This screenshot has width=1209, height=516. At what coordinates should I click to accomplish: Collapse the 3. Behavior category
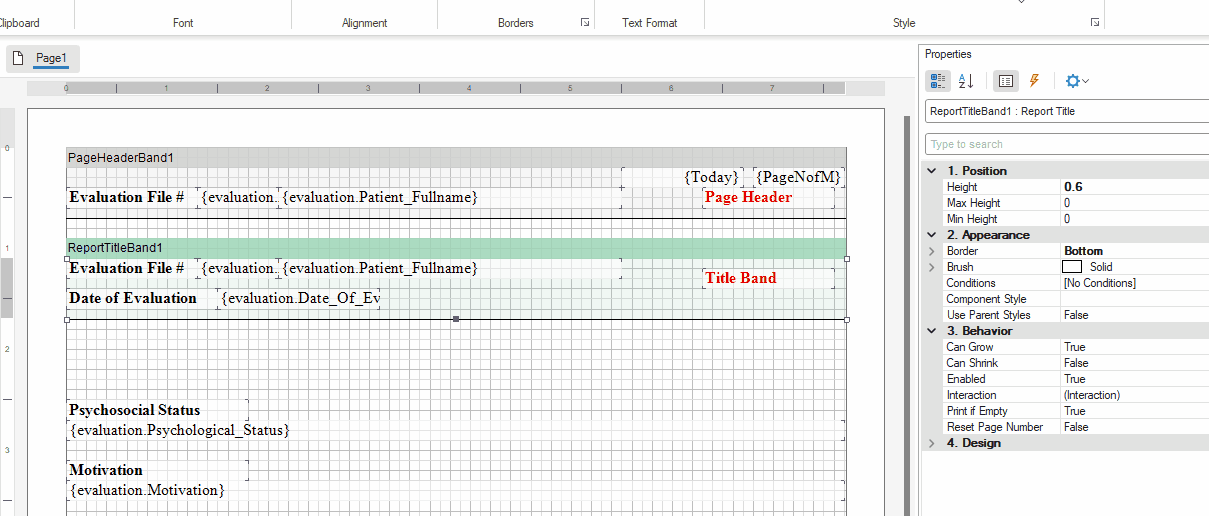934,331
